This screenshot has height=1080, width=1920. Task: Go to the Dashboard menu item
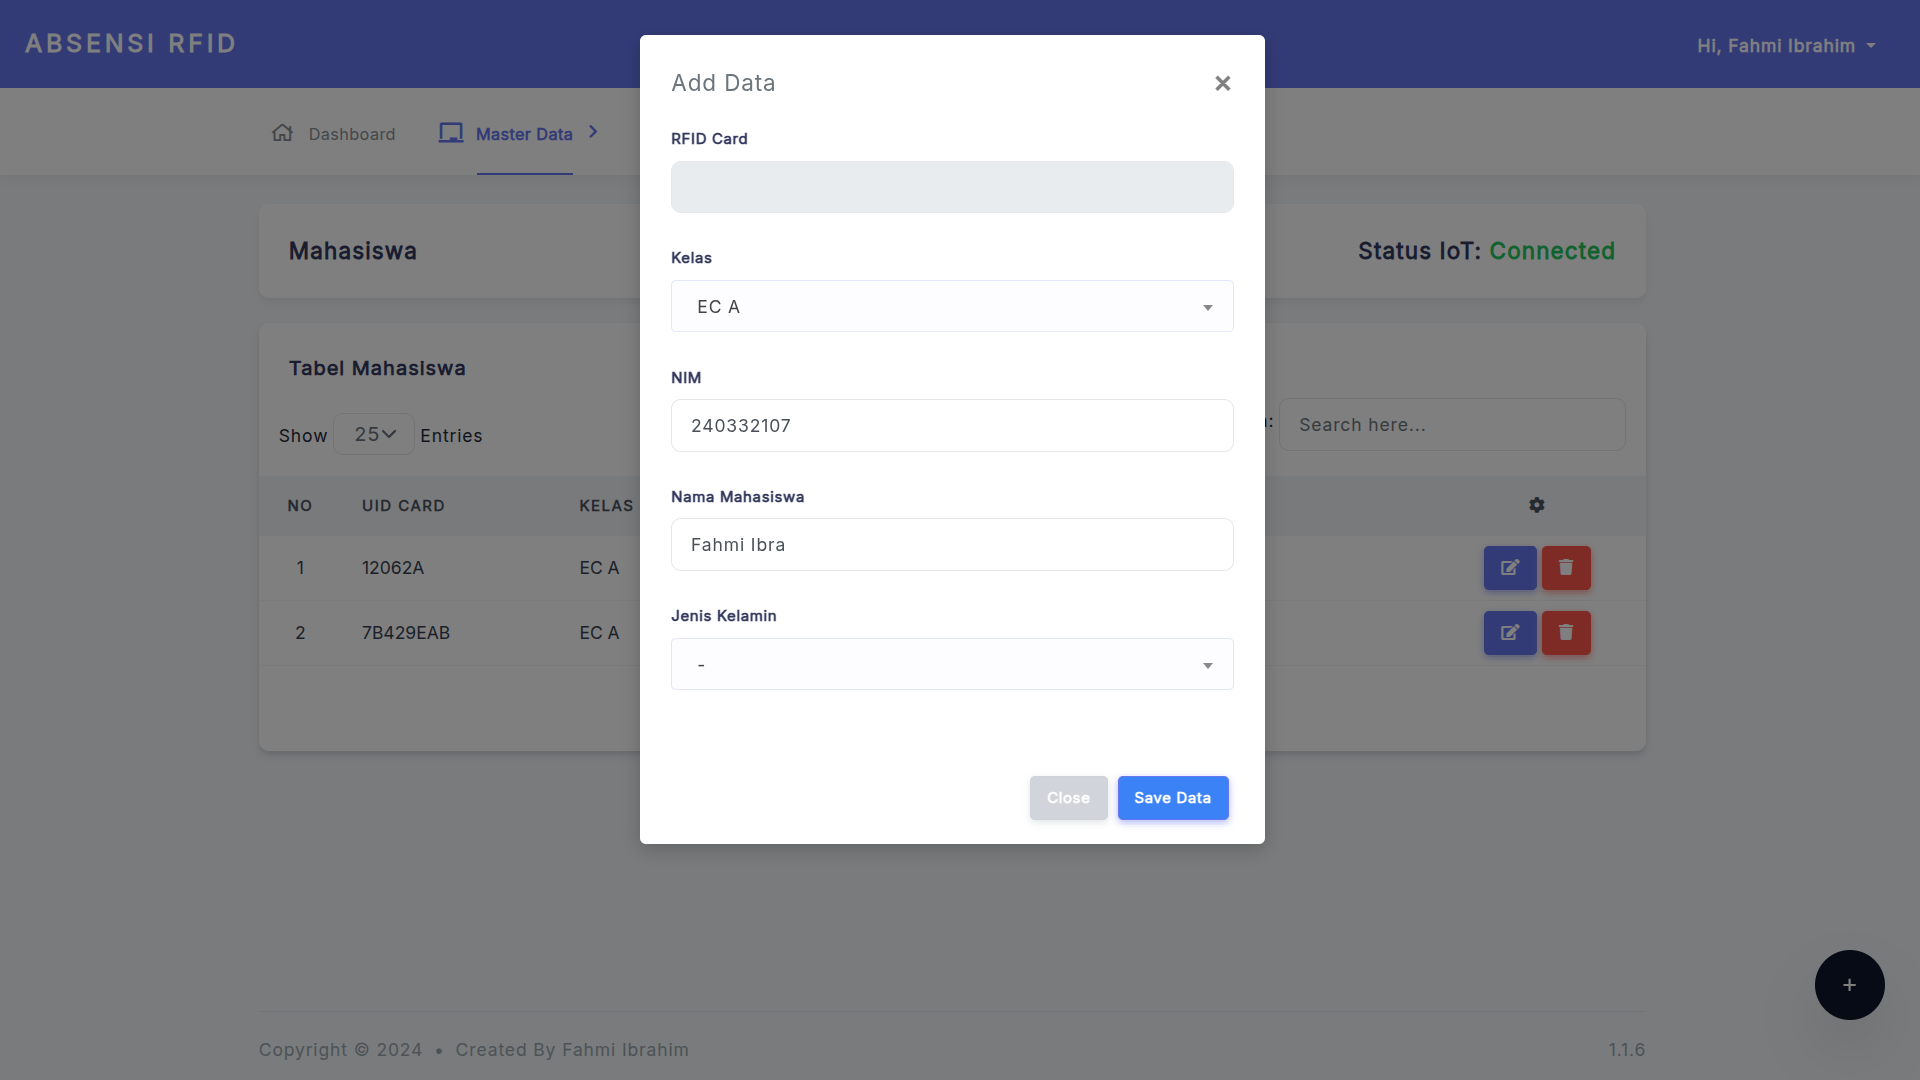351,134
